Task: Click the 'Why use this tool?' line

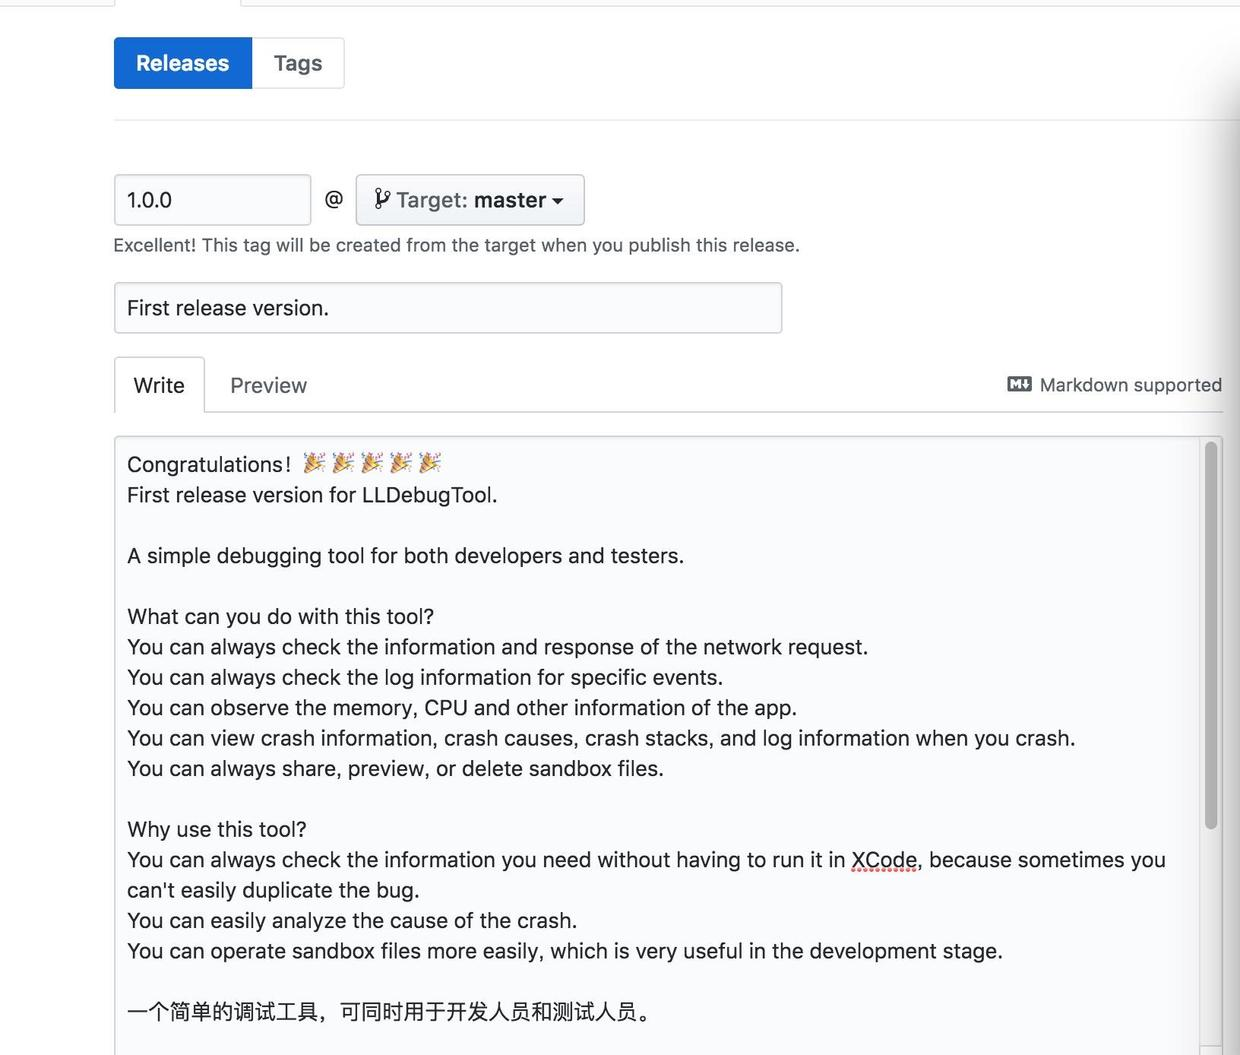Action: click(x=217, y=829)
